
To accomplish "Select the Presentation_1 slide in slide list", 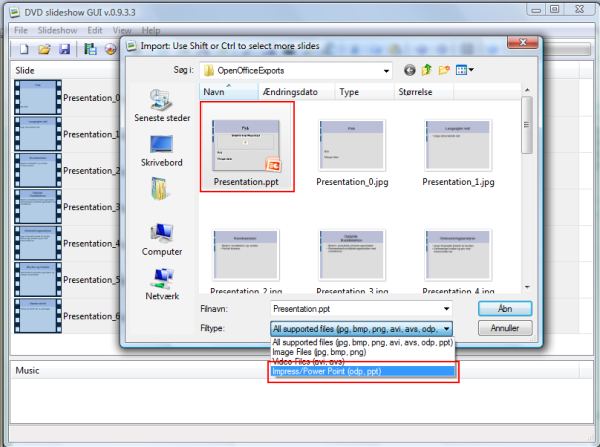I will (67, 134).
